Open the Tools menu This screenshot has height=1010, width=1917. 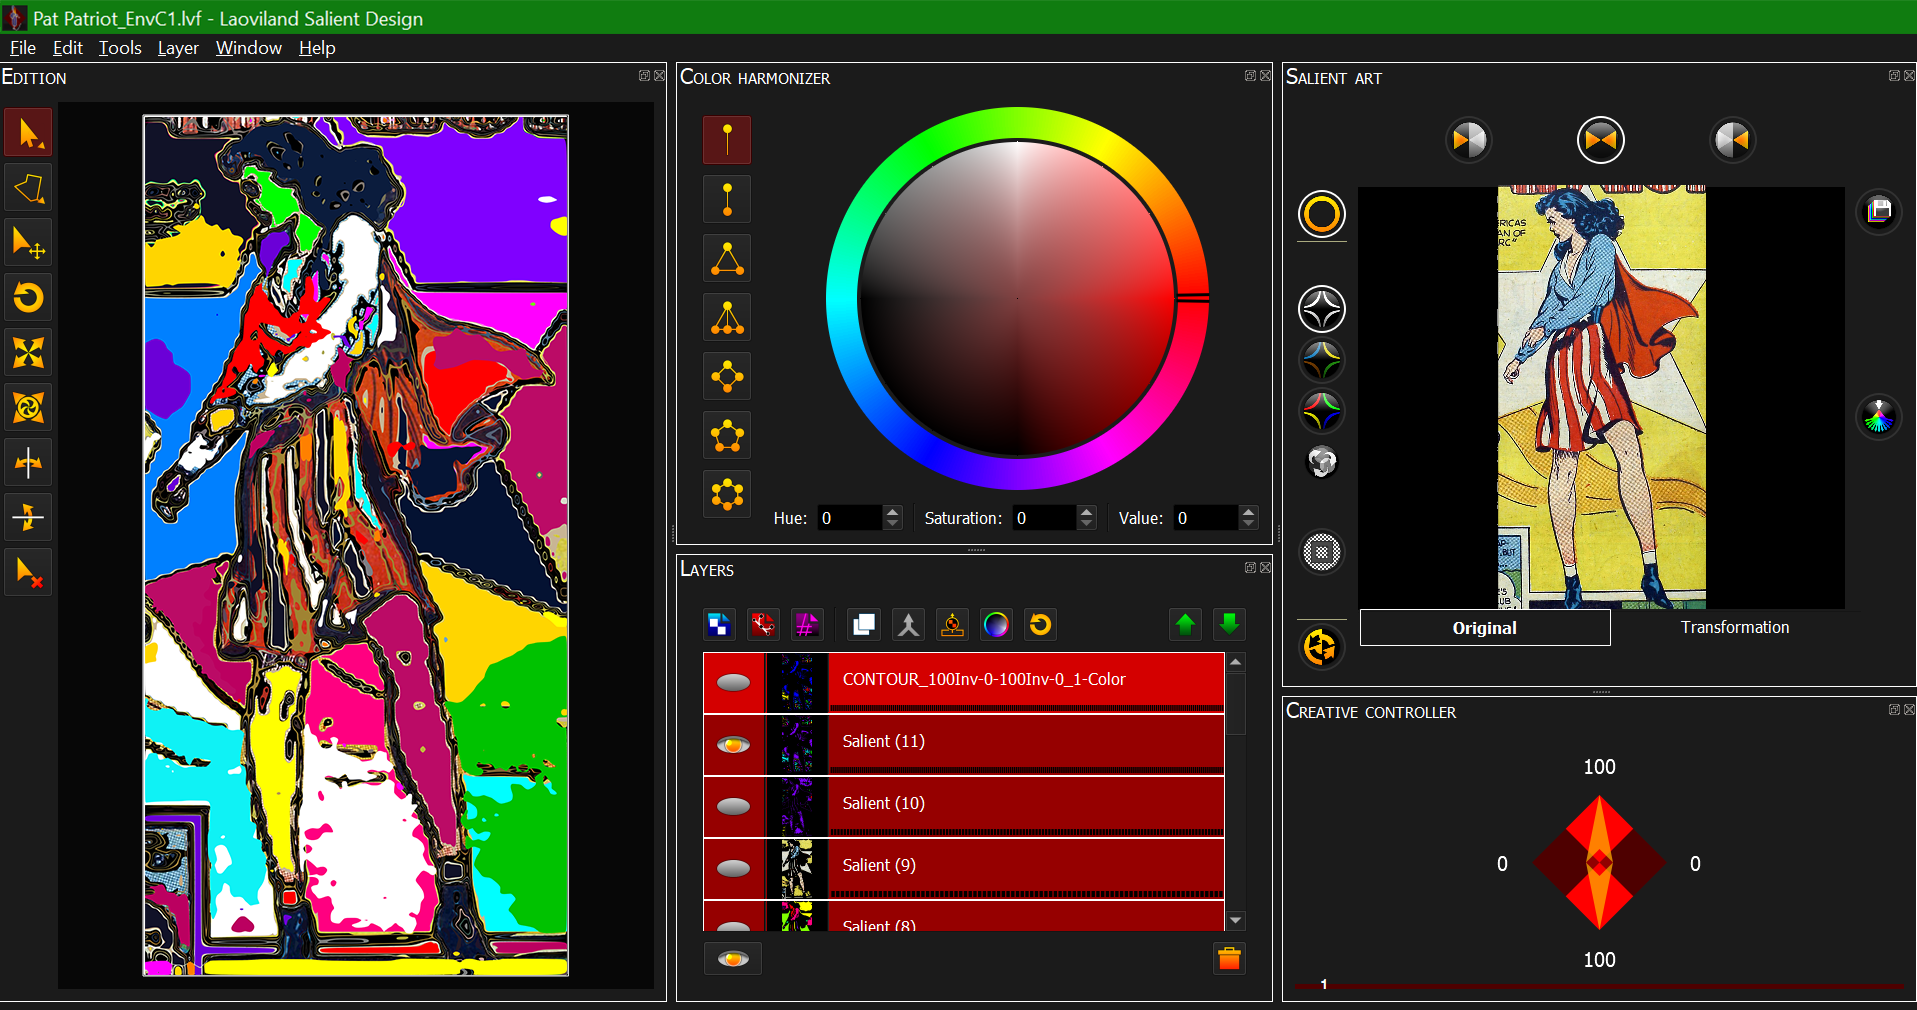[x=120, y=48]
